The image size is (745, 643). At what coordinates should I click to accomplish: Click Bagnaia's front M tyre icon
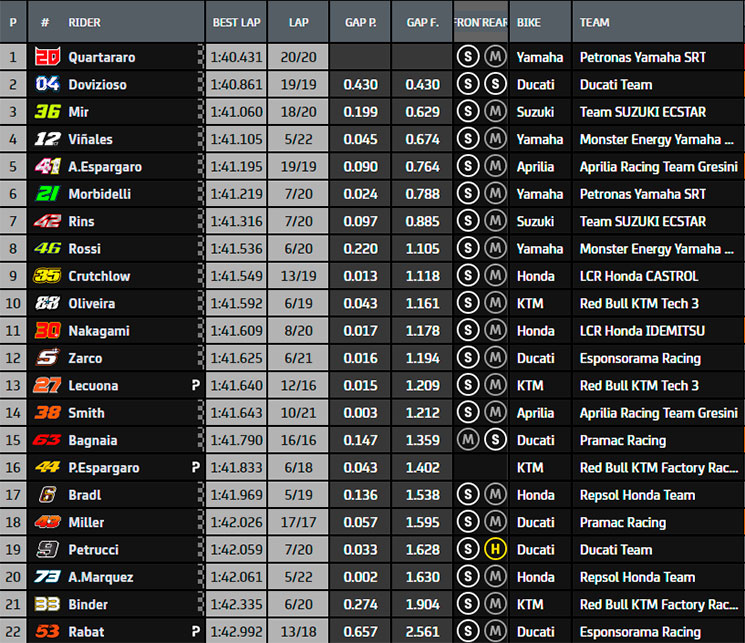[466, 440]
